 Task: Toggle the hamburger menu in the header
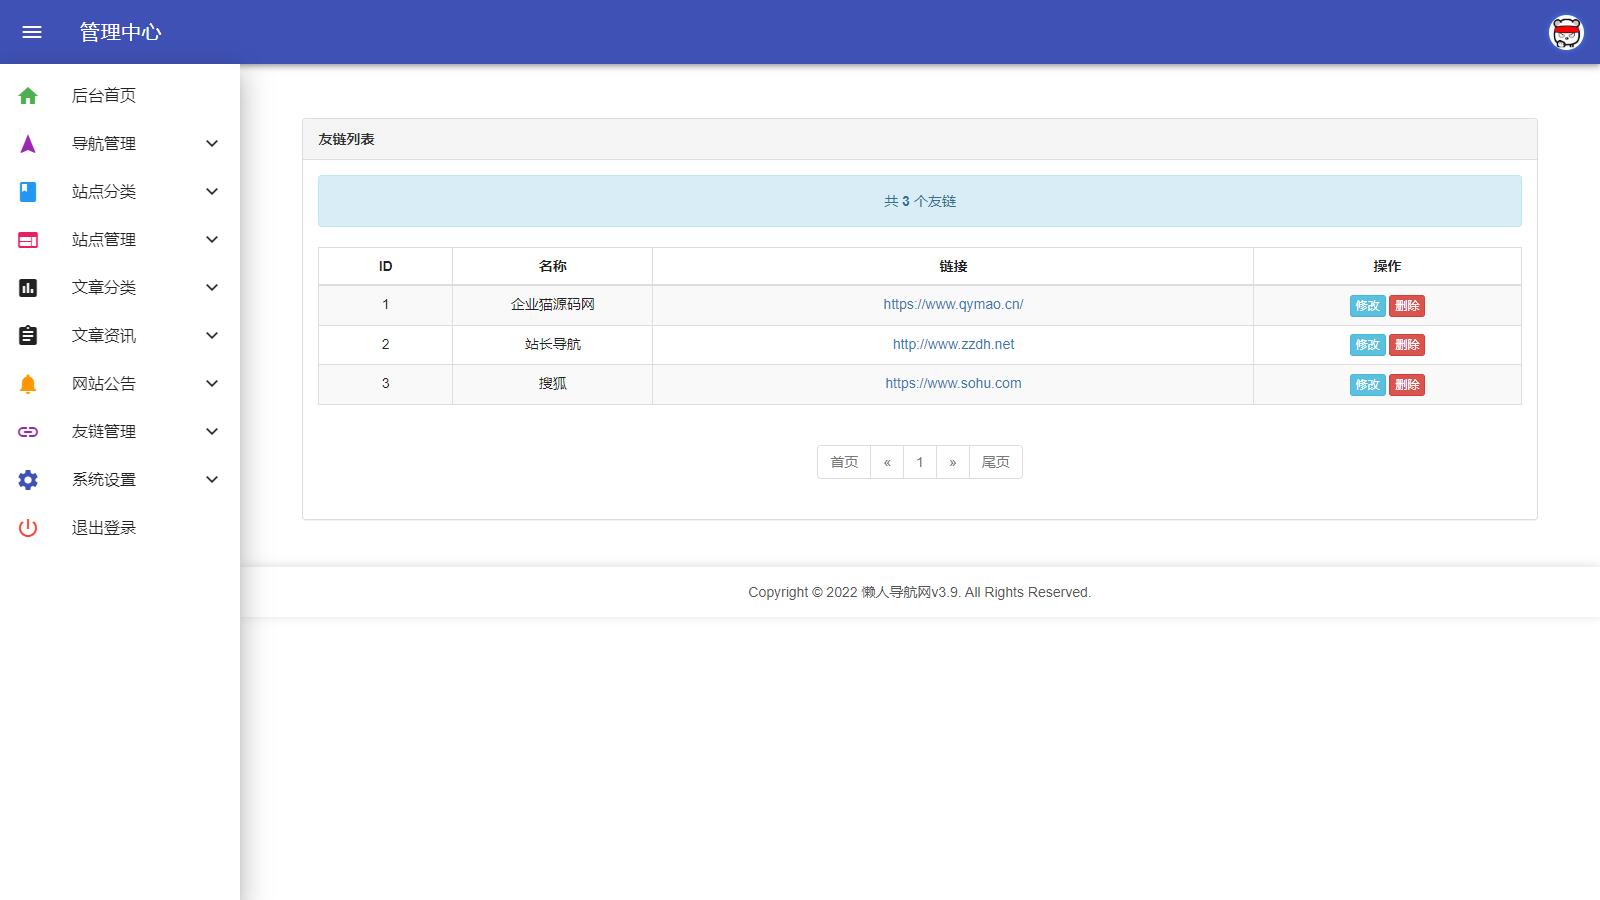[32, 32]
